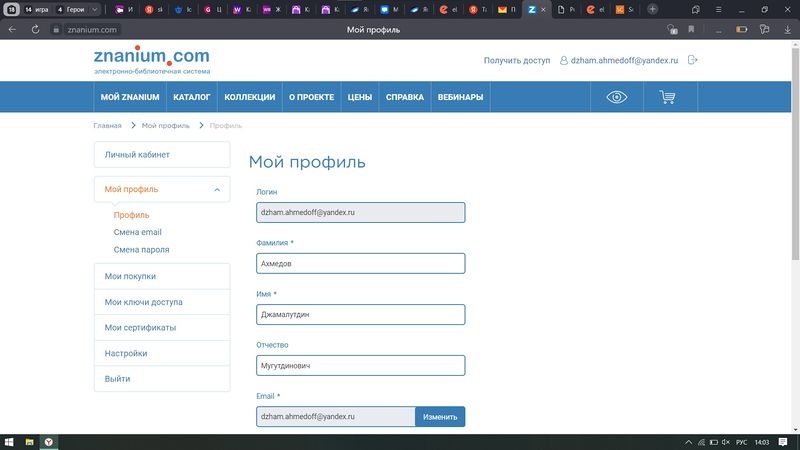
Task: Click the volume icon in system tray
Action: 724,441
